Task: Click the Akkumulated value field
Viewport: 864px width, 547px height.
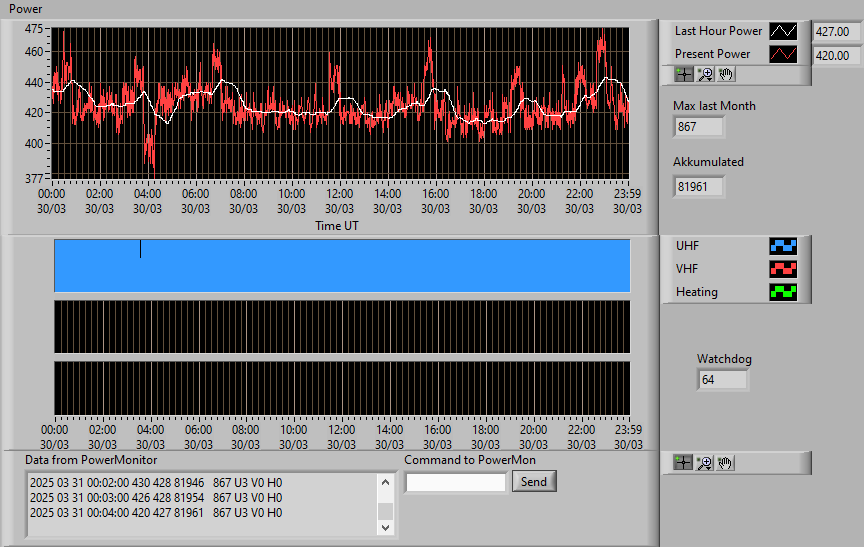Action: click(x=698, y=187)
